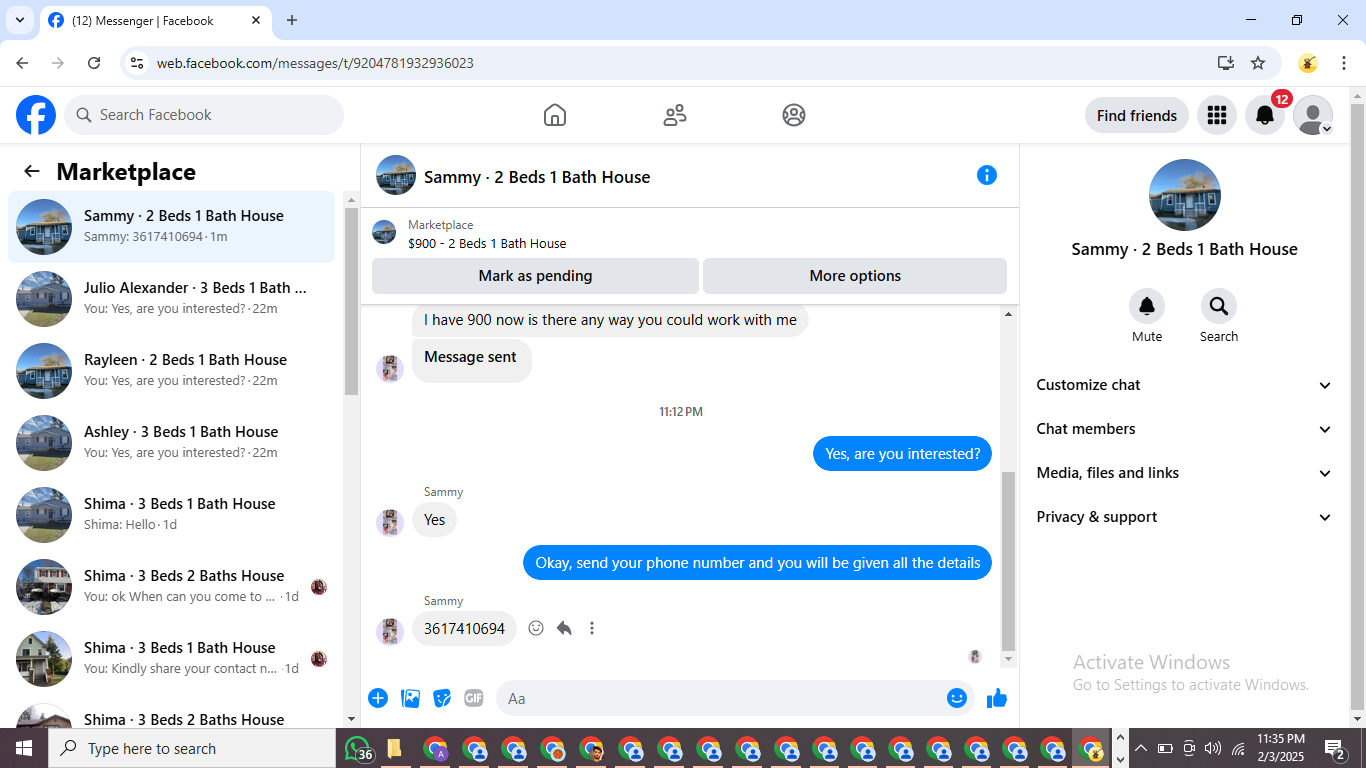Open more actions plus icon in composer
The image size is (1366, 768).
[378, 698]
